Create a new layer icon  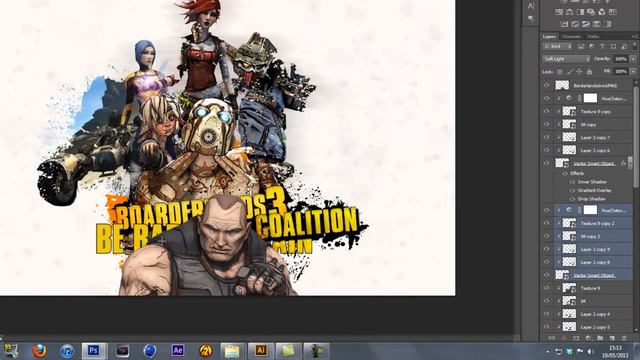[x=612, y=338]
